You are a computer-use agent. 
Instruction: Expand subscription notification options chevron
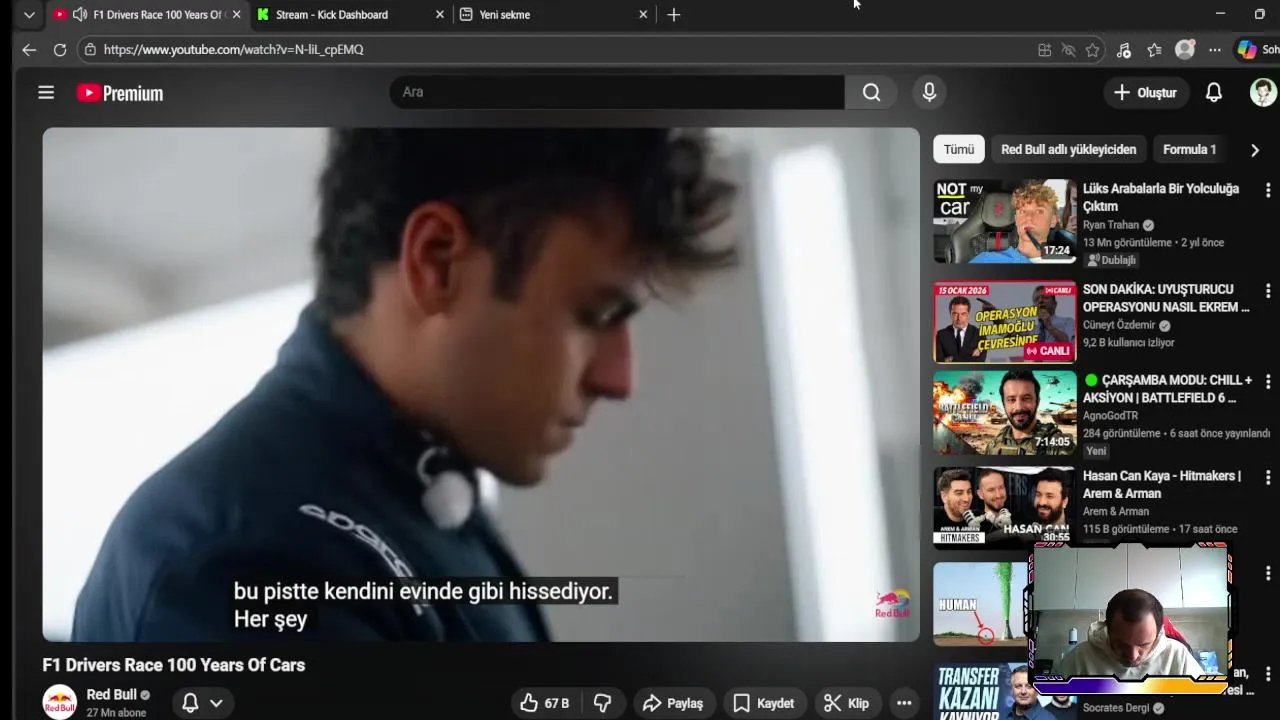tap(216, 703)
